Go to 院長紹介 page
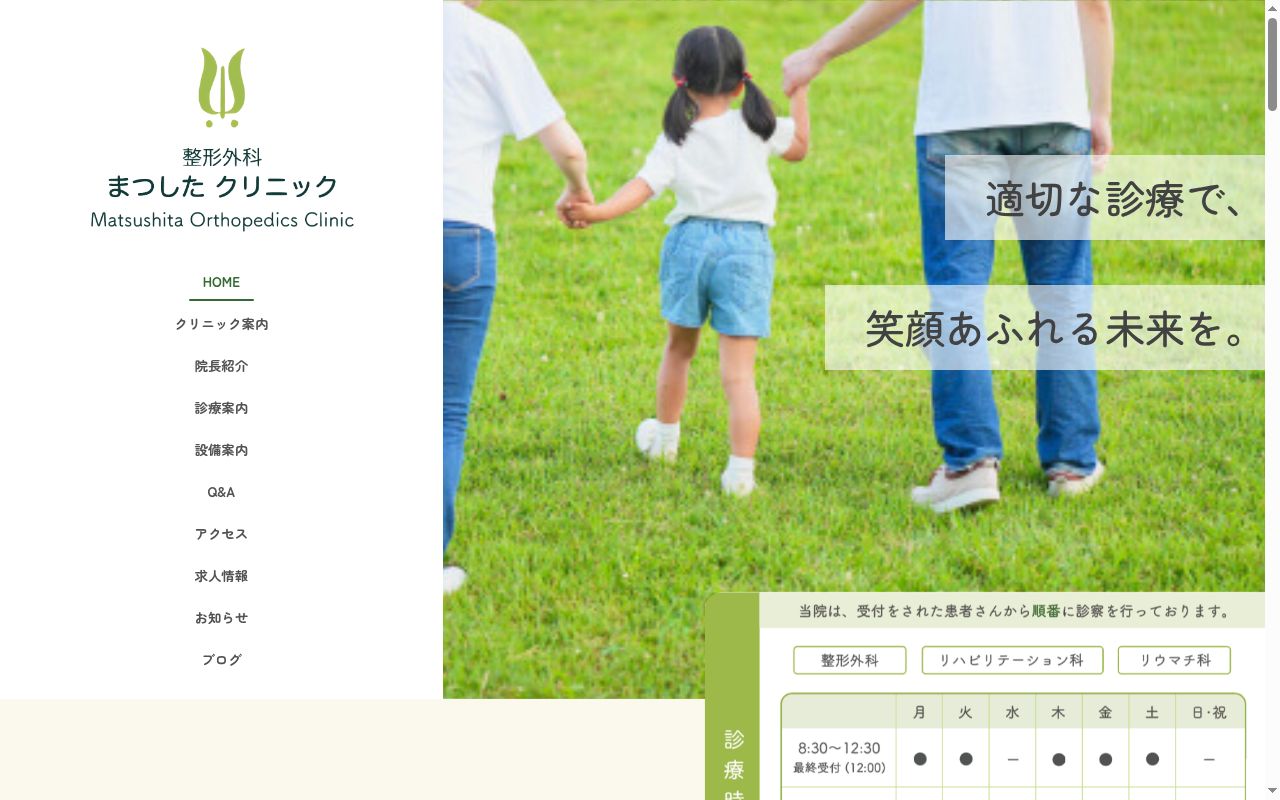 (221, 366)
